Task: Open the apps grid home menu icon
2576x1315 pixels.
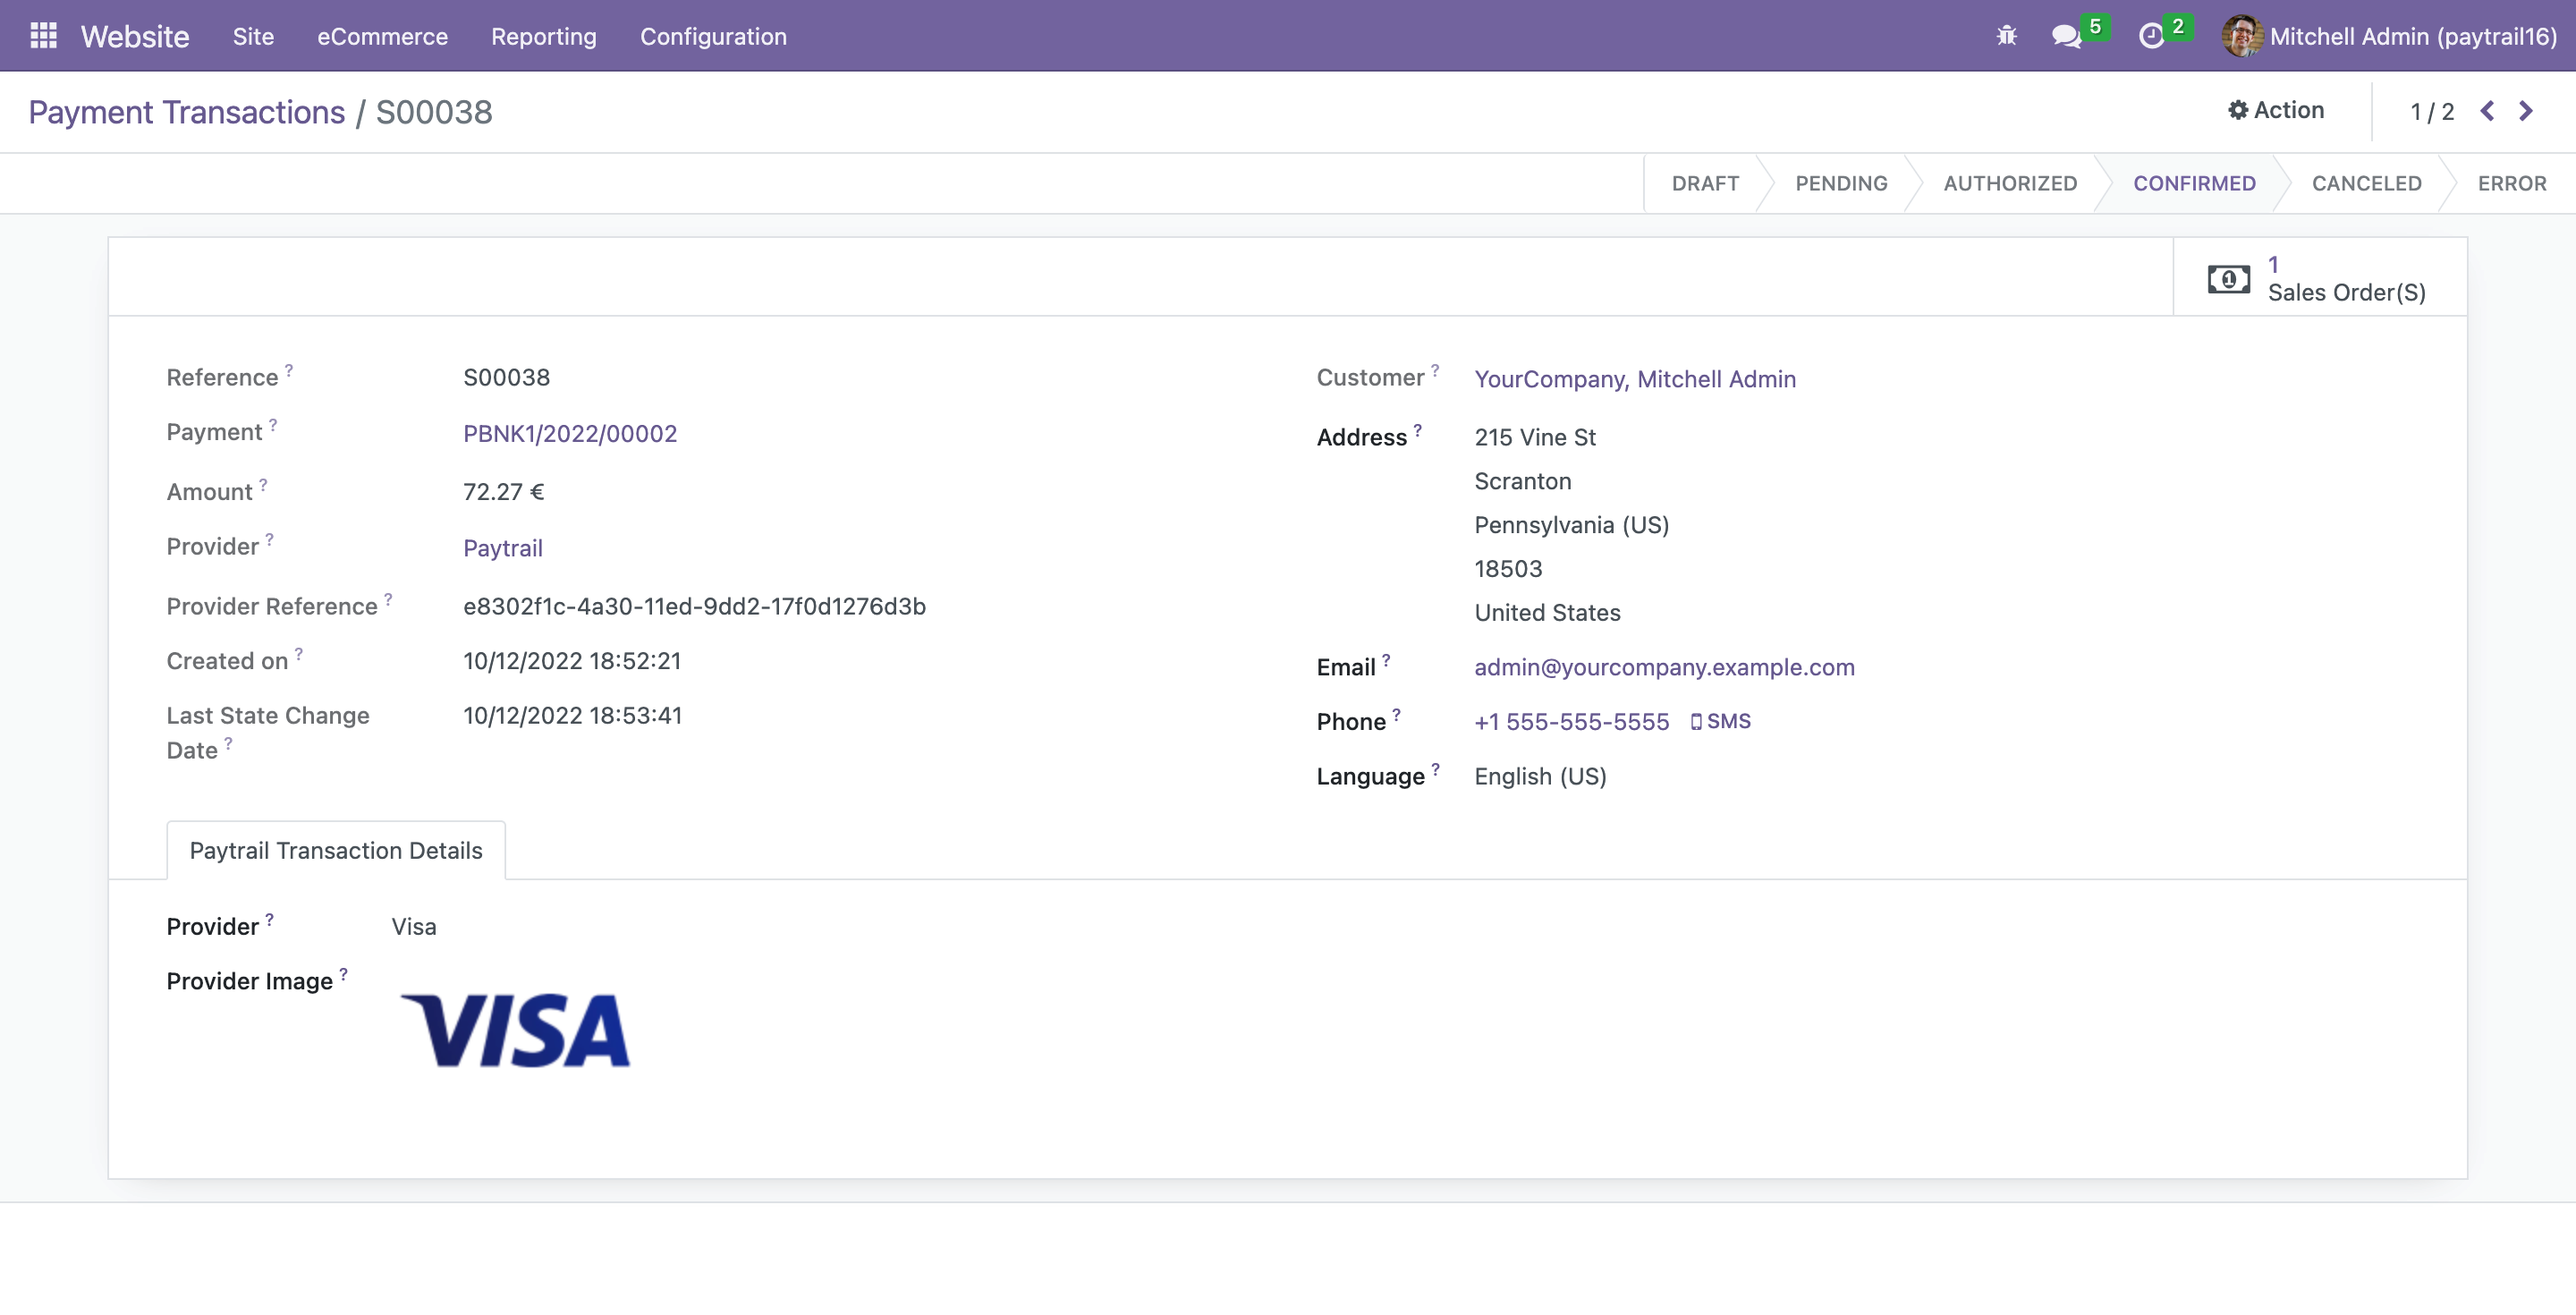Action: click(43, 36)
